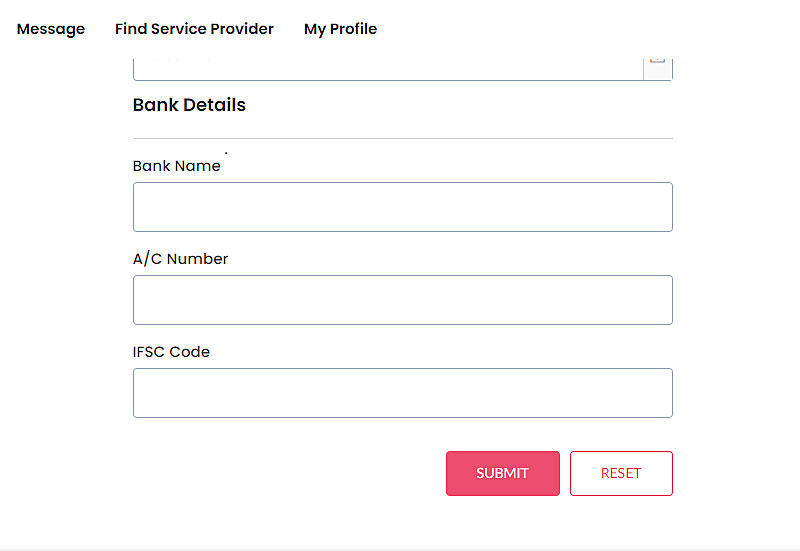Click the partially visible field above Bank Details

point(387,68)
